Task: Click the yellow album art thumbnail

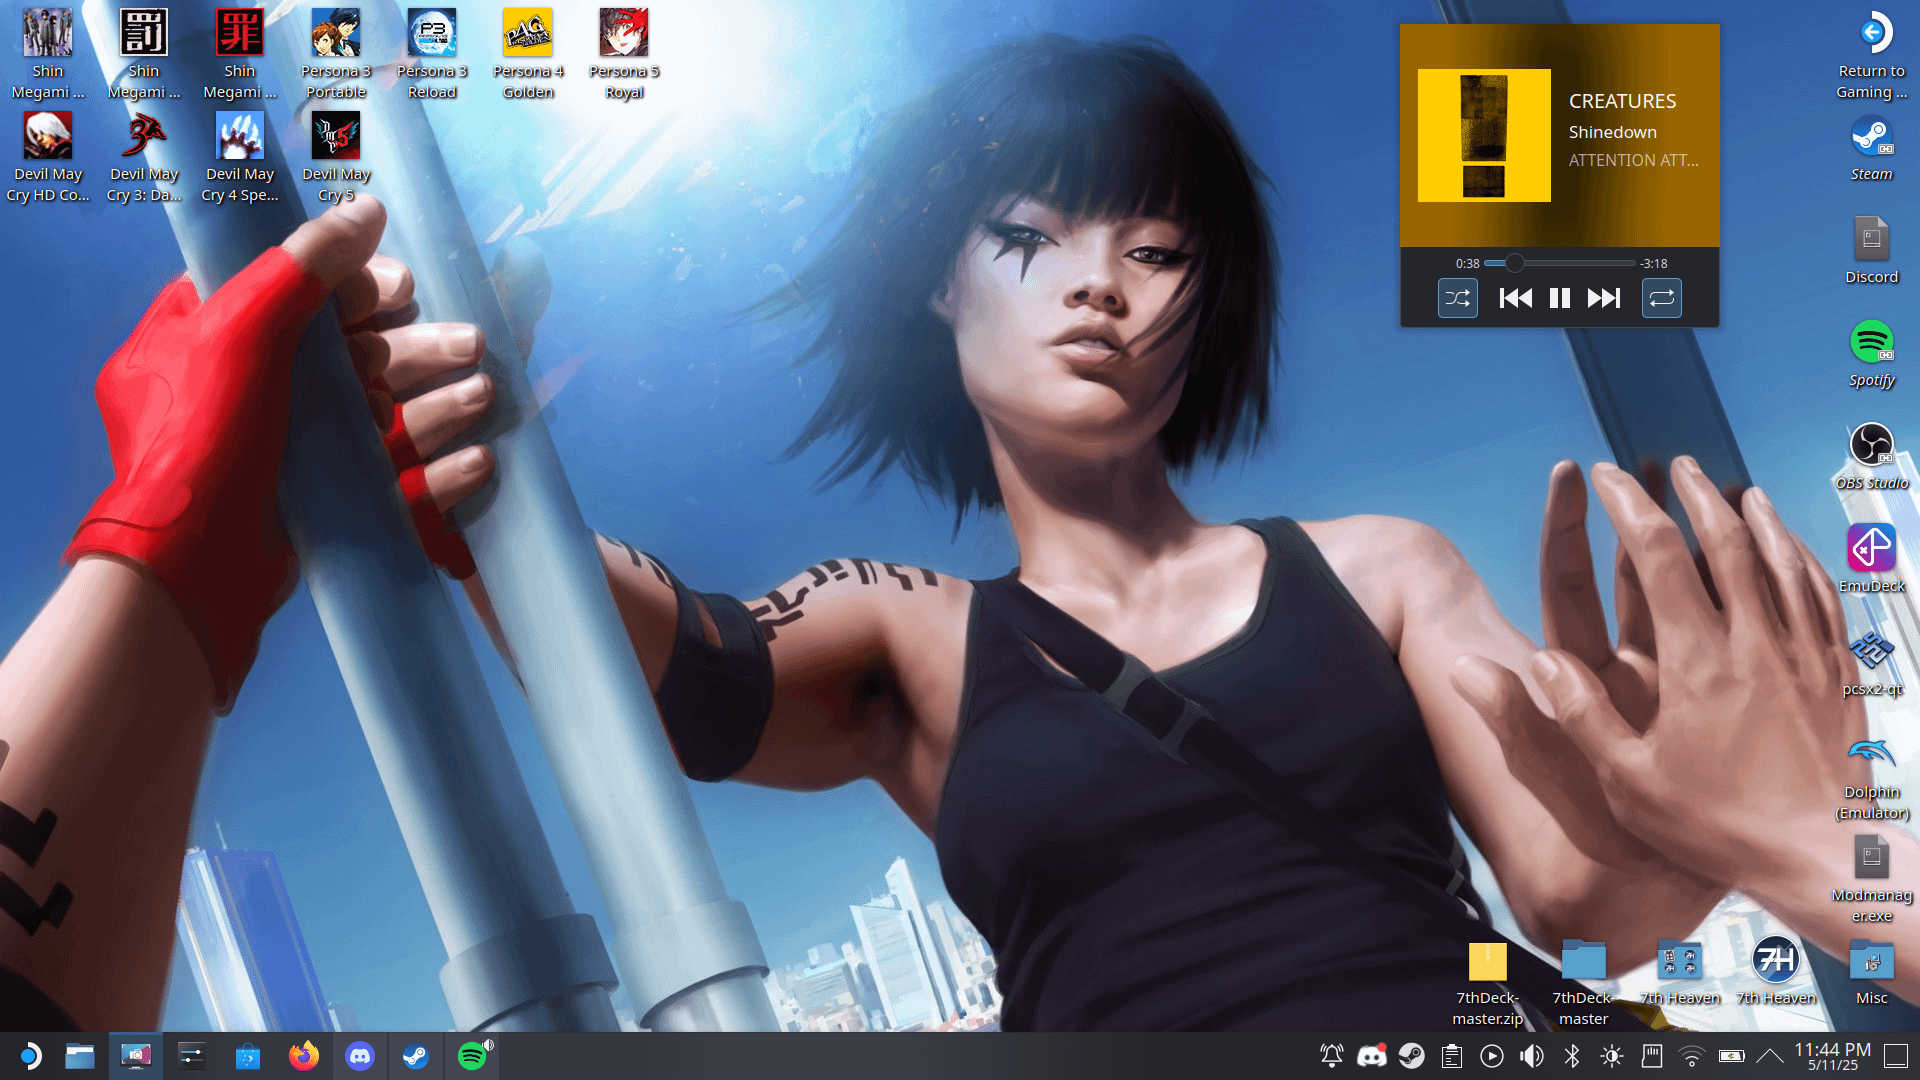Action: pyautogui.click(x=1484, y=135)
